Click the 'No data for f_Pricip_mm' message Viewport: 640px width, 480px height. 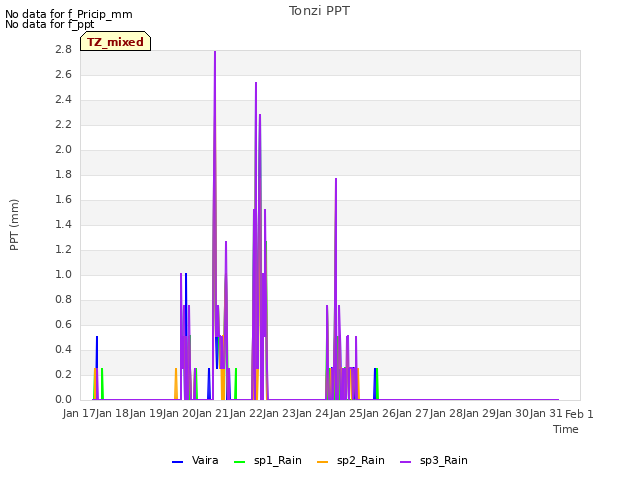[x=69, y=14]
